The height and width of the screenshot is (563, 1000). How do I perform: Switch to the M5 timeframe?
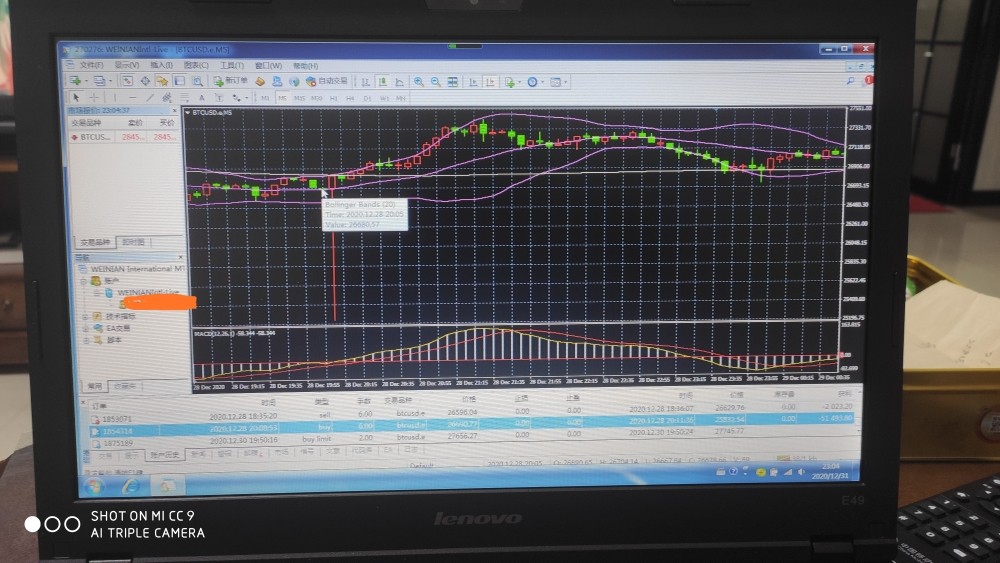click(282, 98)
